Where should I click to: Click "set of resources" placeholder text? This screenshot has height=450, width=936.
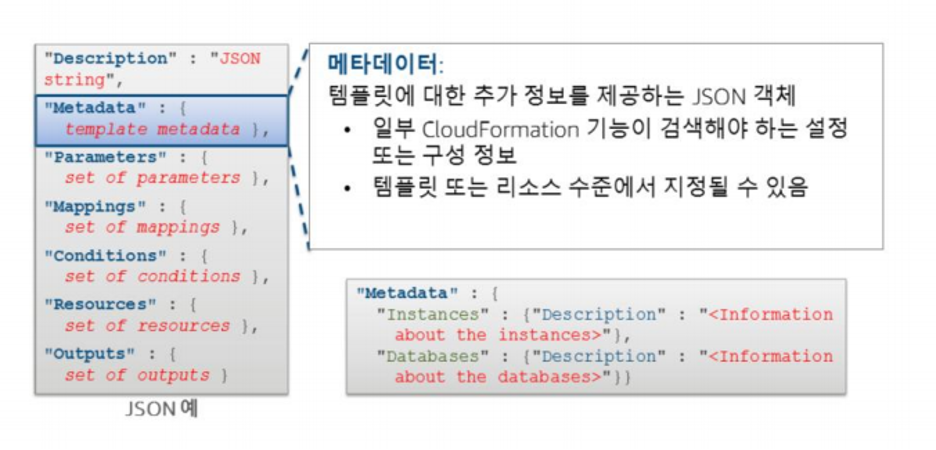tap(147, 326)
